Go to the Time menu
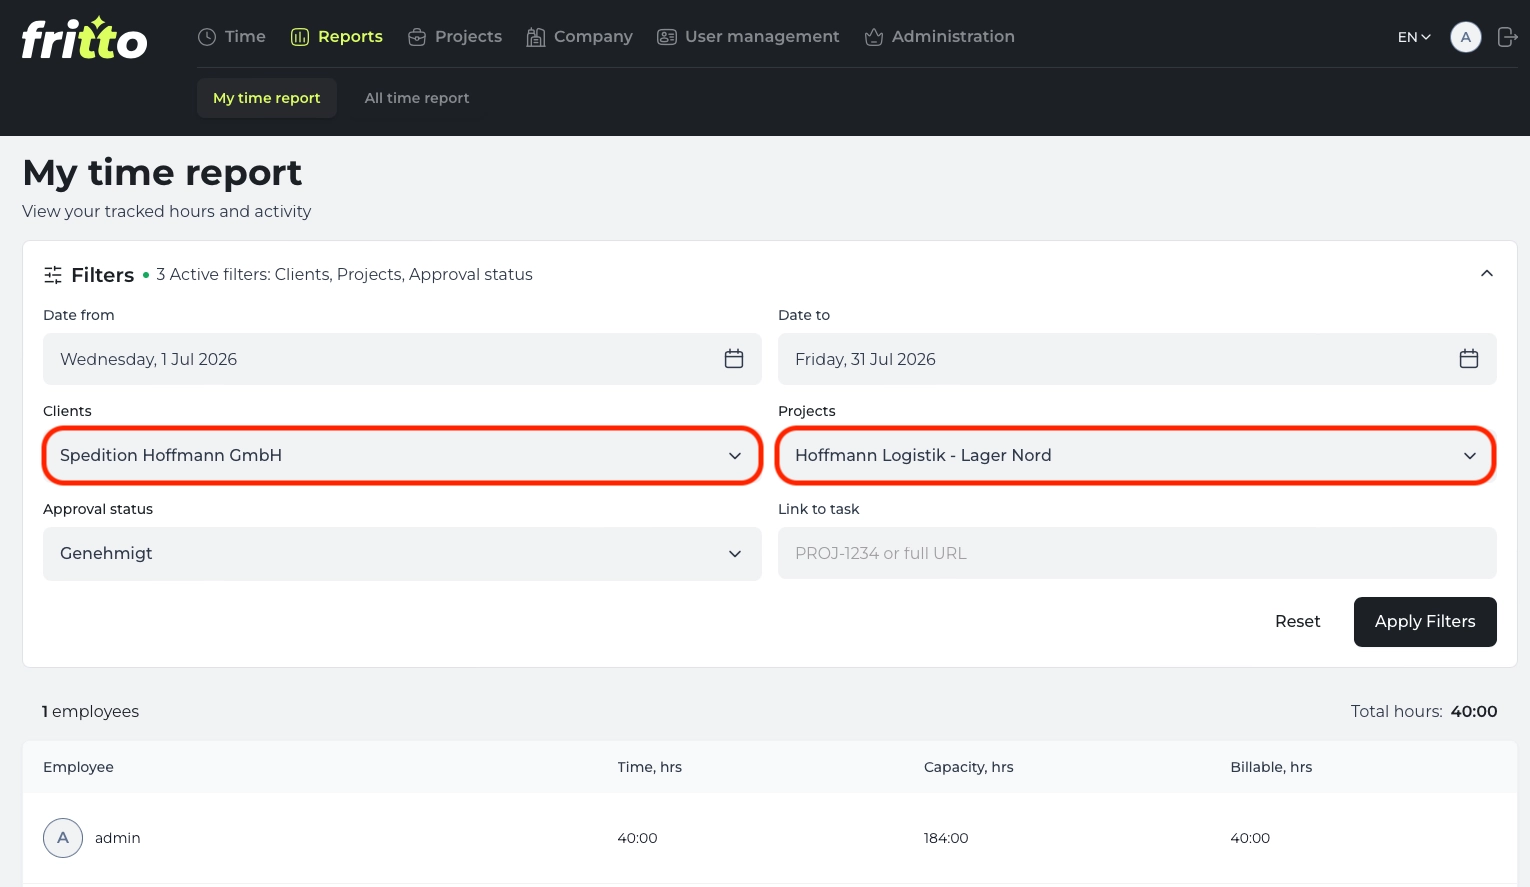Image resolution: width=1530 pixels, height=887 pixels. [x=232, y=37]
